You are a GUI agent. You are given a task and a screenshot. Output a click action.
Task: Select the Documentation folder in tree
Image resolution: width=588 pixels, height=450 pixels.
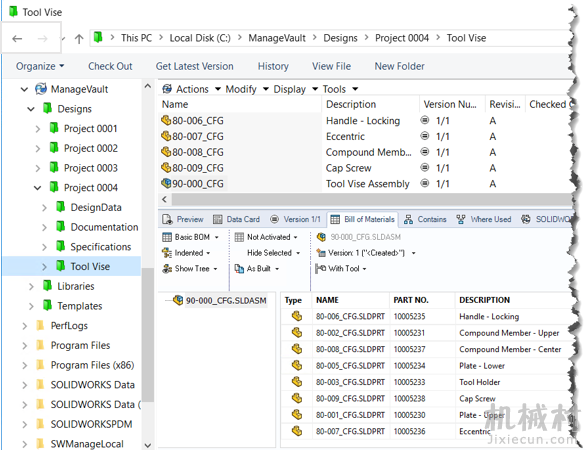click(x=104, y=227)
